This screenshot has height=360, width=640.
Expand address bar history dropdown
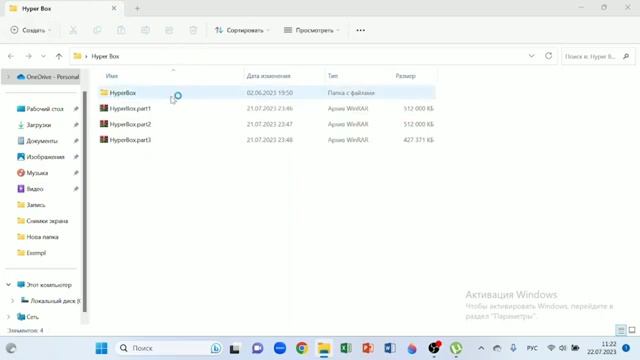point(531,56)
